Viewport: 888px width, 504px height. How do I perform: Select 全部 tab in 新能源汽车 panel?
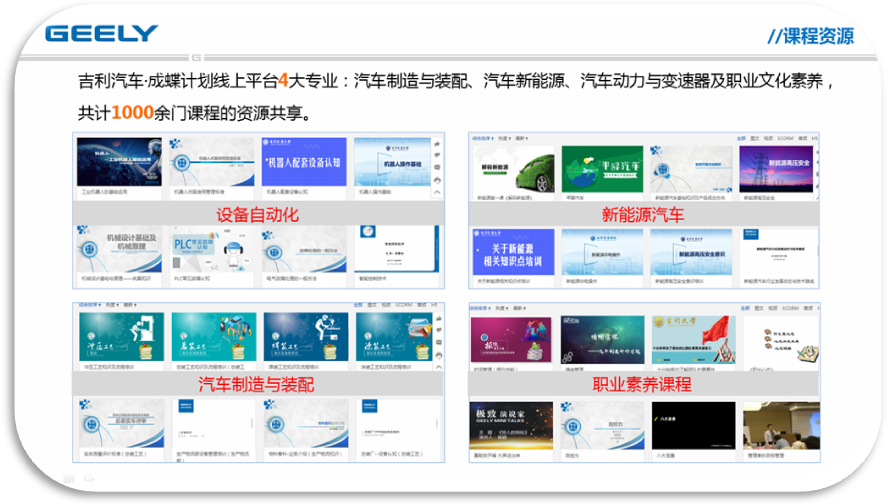tap(741, 138)
